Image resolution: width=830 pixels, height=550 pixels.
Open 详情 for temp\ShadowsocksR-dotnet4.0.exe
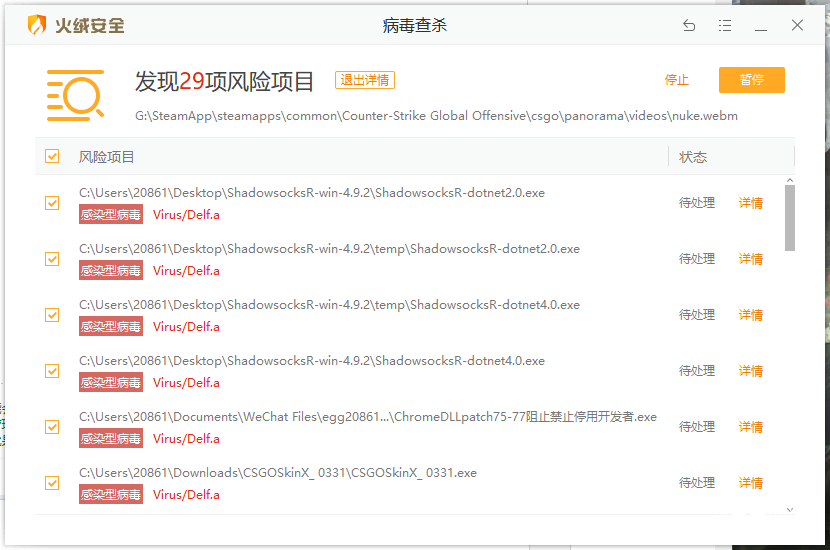[x=751, y=315]
